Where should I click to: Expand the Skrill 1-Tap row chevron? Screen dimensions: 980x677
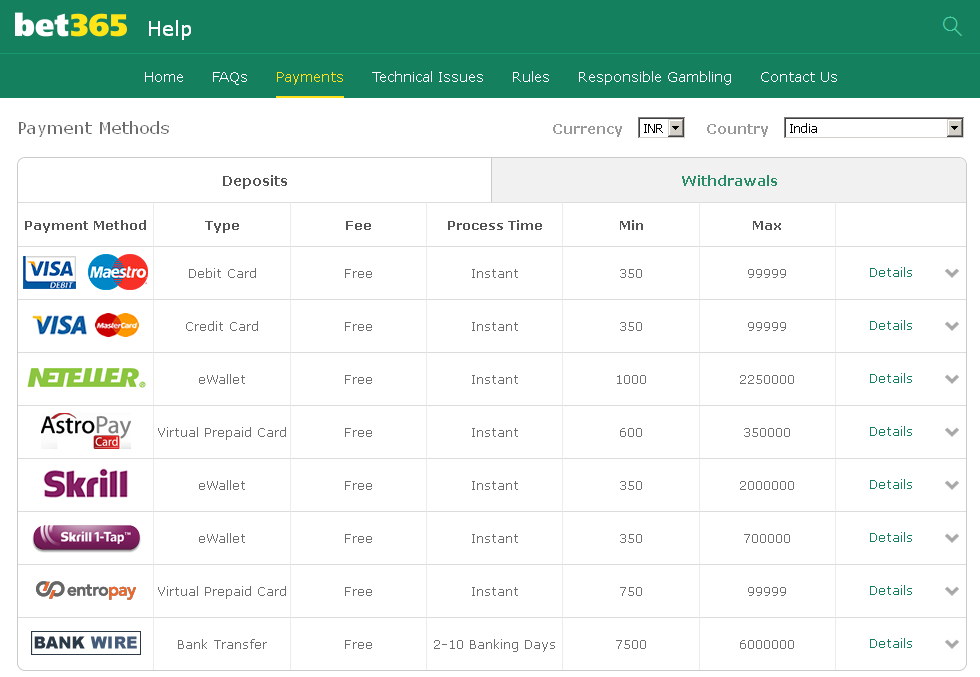coord(952,538)
